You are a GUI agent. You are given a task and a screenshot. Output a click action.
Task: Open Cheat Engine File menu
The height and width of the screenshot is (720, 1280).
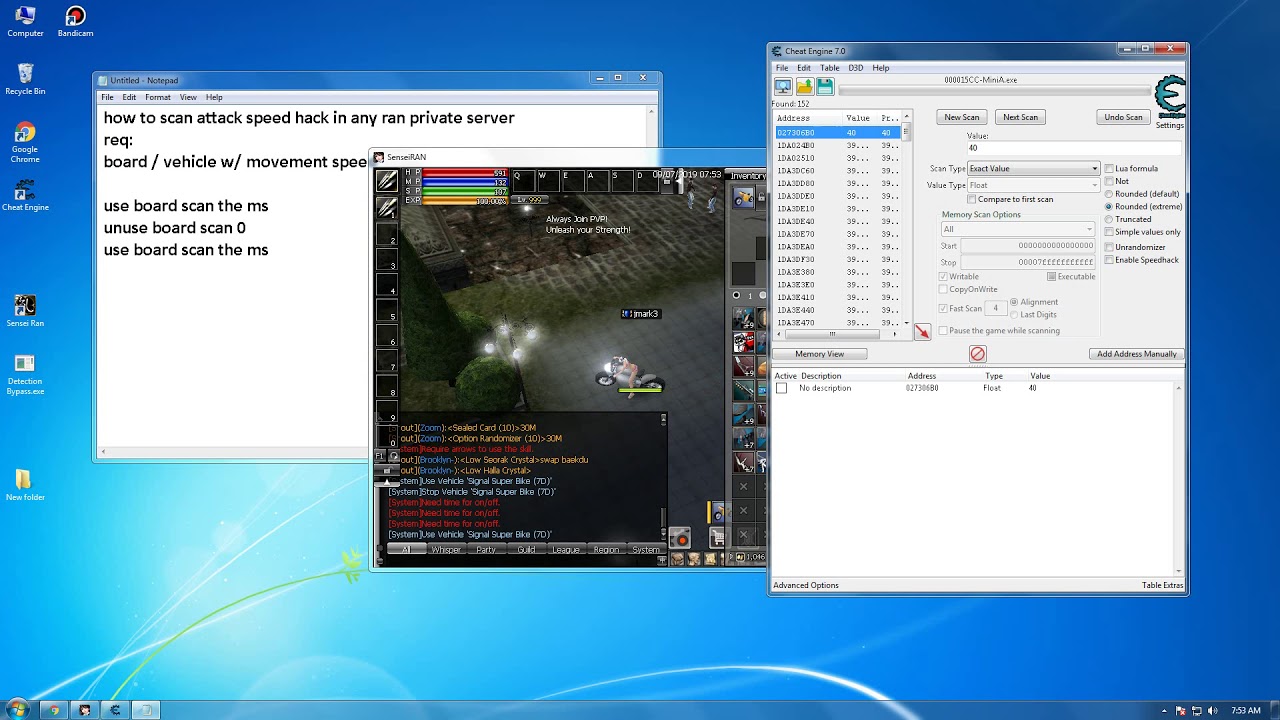click(782, 68)
